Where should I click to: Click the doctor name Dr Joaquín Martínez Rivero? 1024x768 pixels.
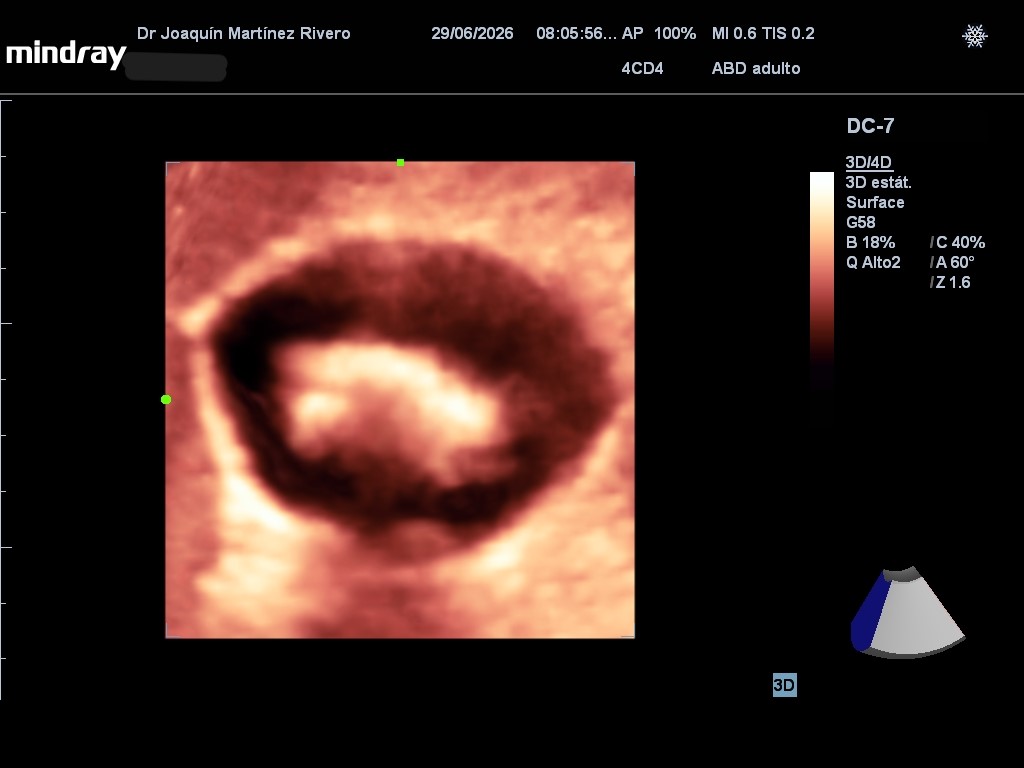244,33
